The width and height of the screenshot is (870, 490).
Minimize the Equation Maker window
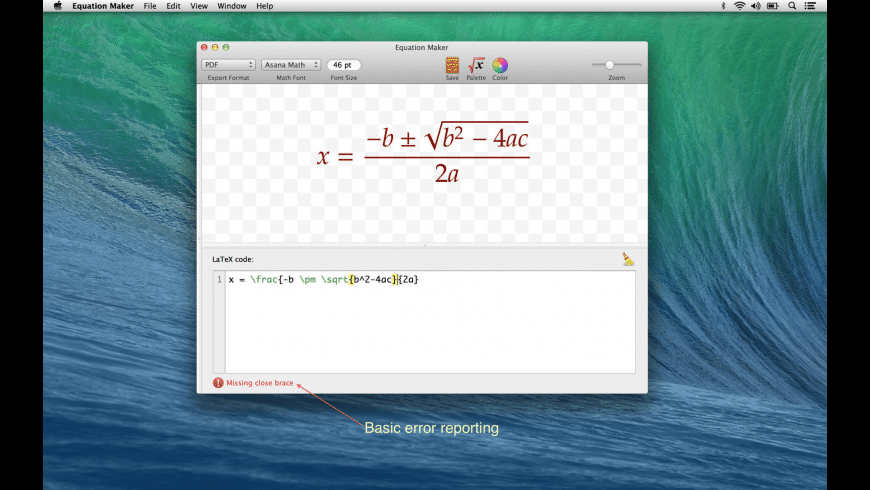(x=215, y=48)
